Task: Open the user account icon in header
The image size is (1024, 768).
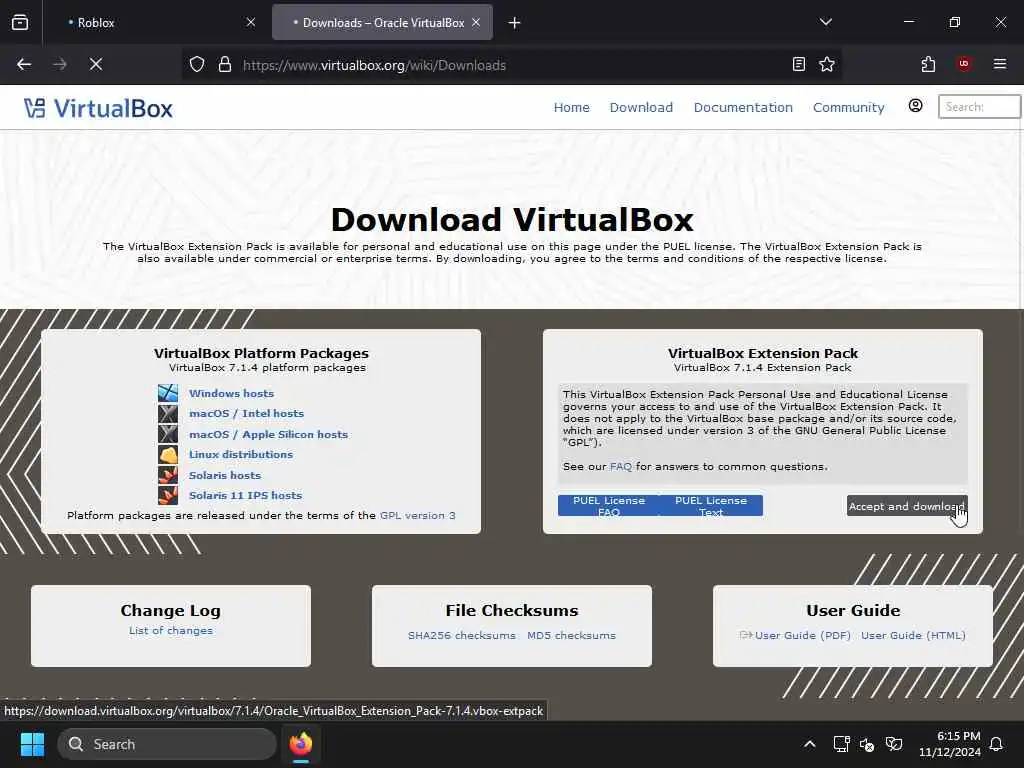Action: point(916,106)
